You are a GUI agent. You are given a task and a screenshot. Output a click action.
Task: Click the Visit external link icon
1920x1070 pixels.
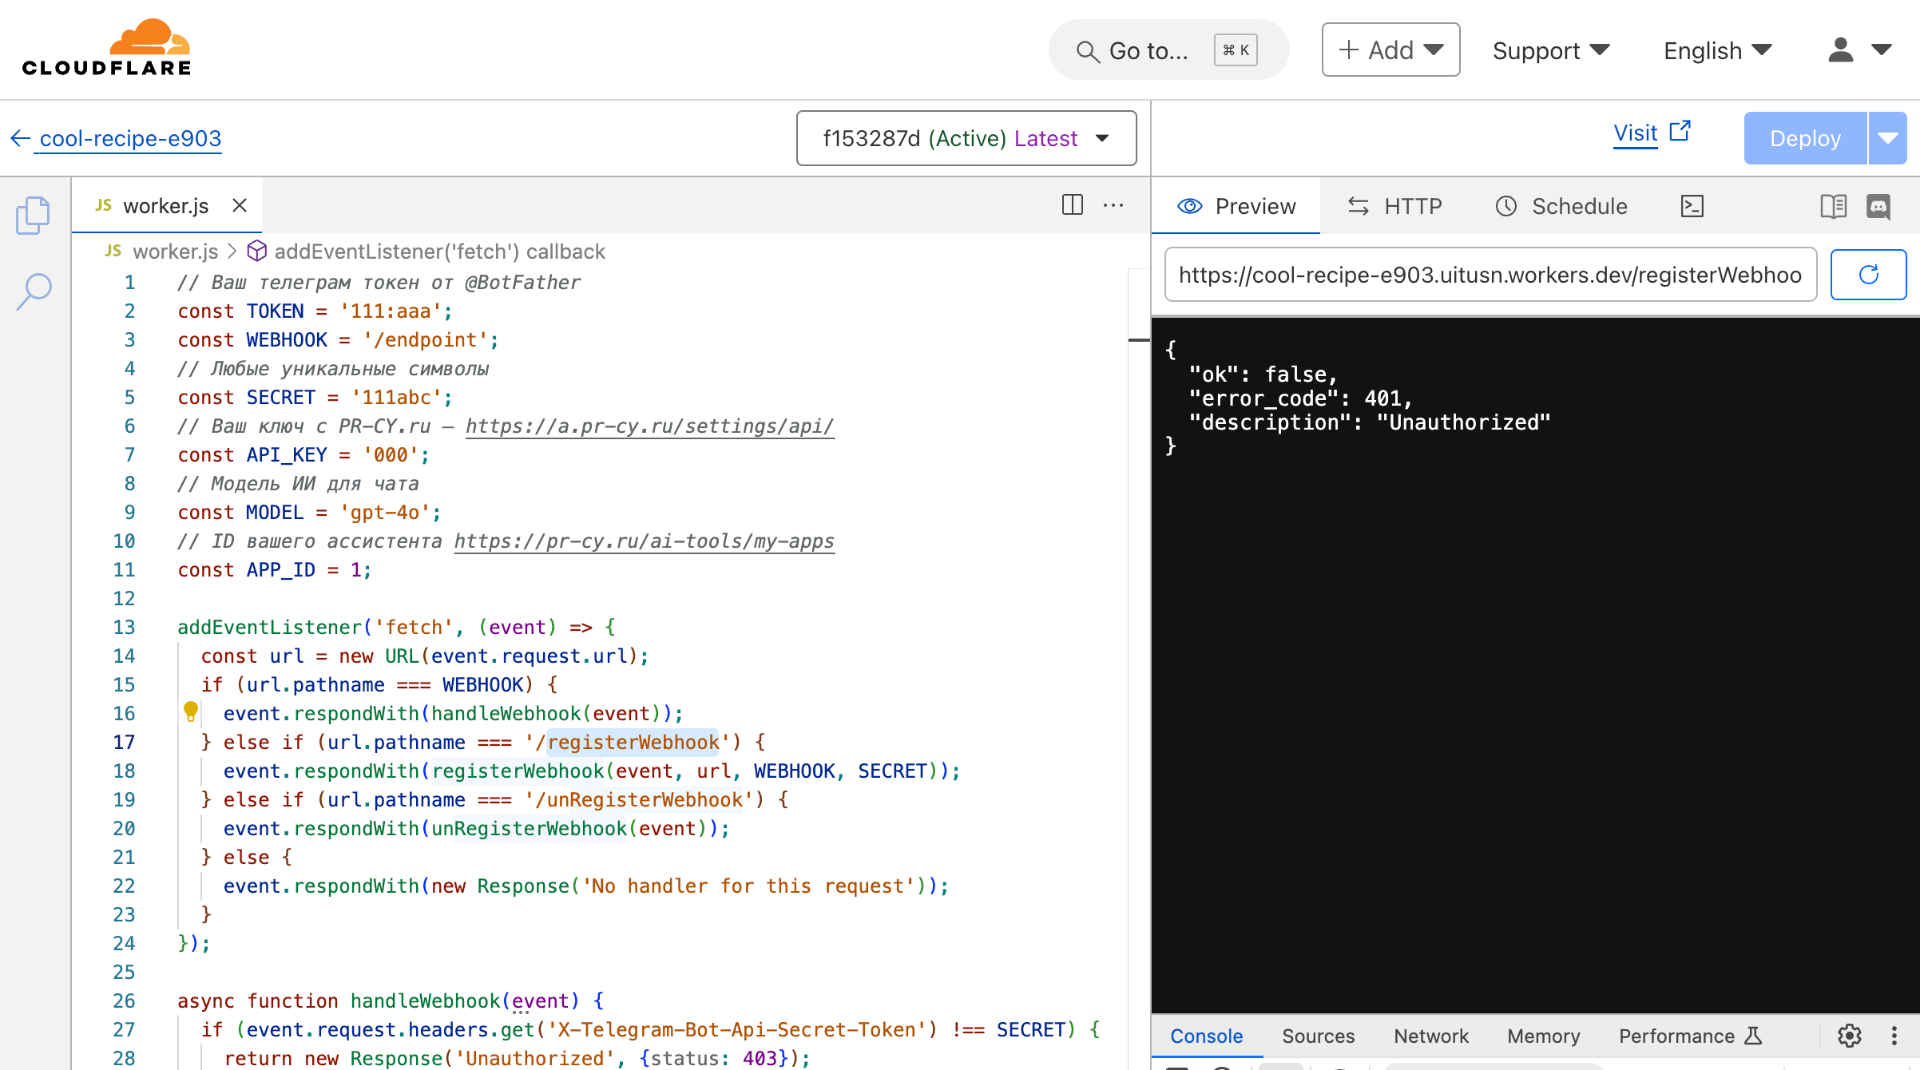pyautogui.click(x=1680, y=131)
